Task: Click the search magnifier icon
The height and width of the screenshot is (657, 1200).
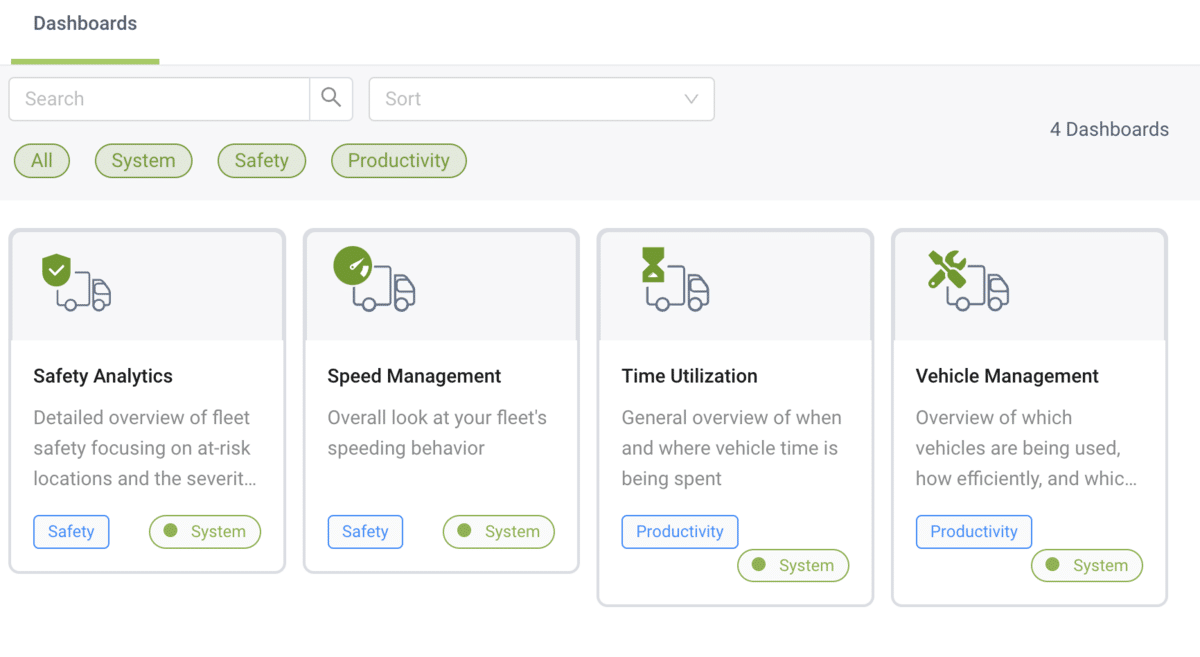Action: [x=331, y=99]
